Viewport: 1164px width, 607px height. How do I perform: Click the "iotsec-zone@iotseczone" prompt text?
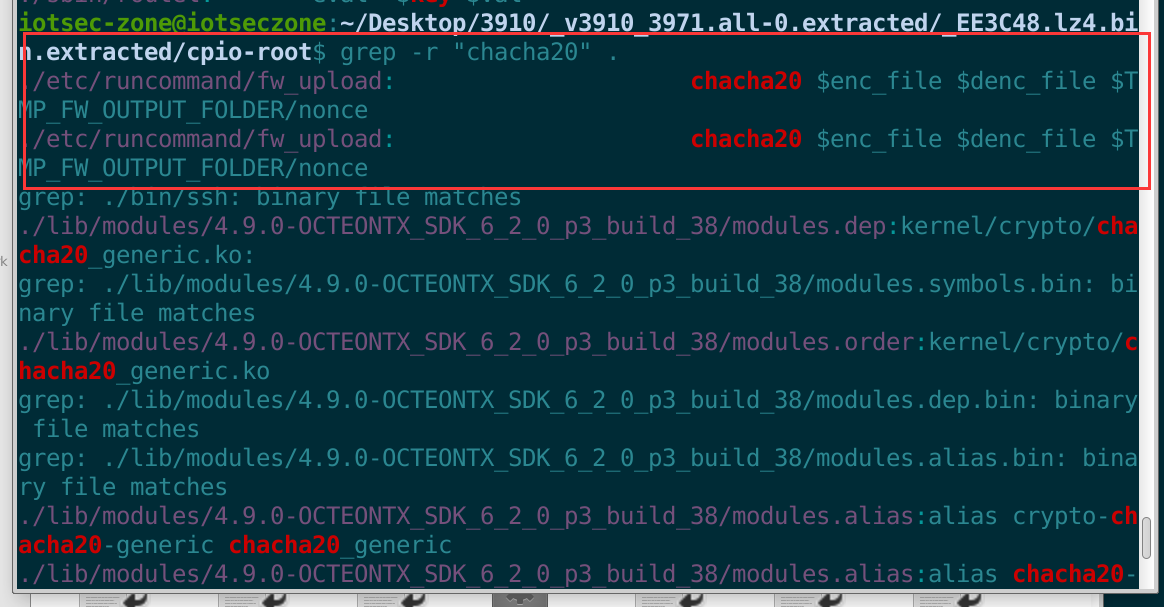coord(172,23)
